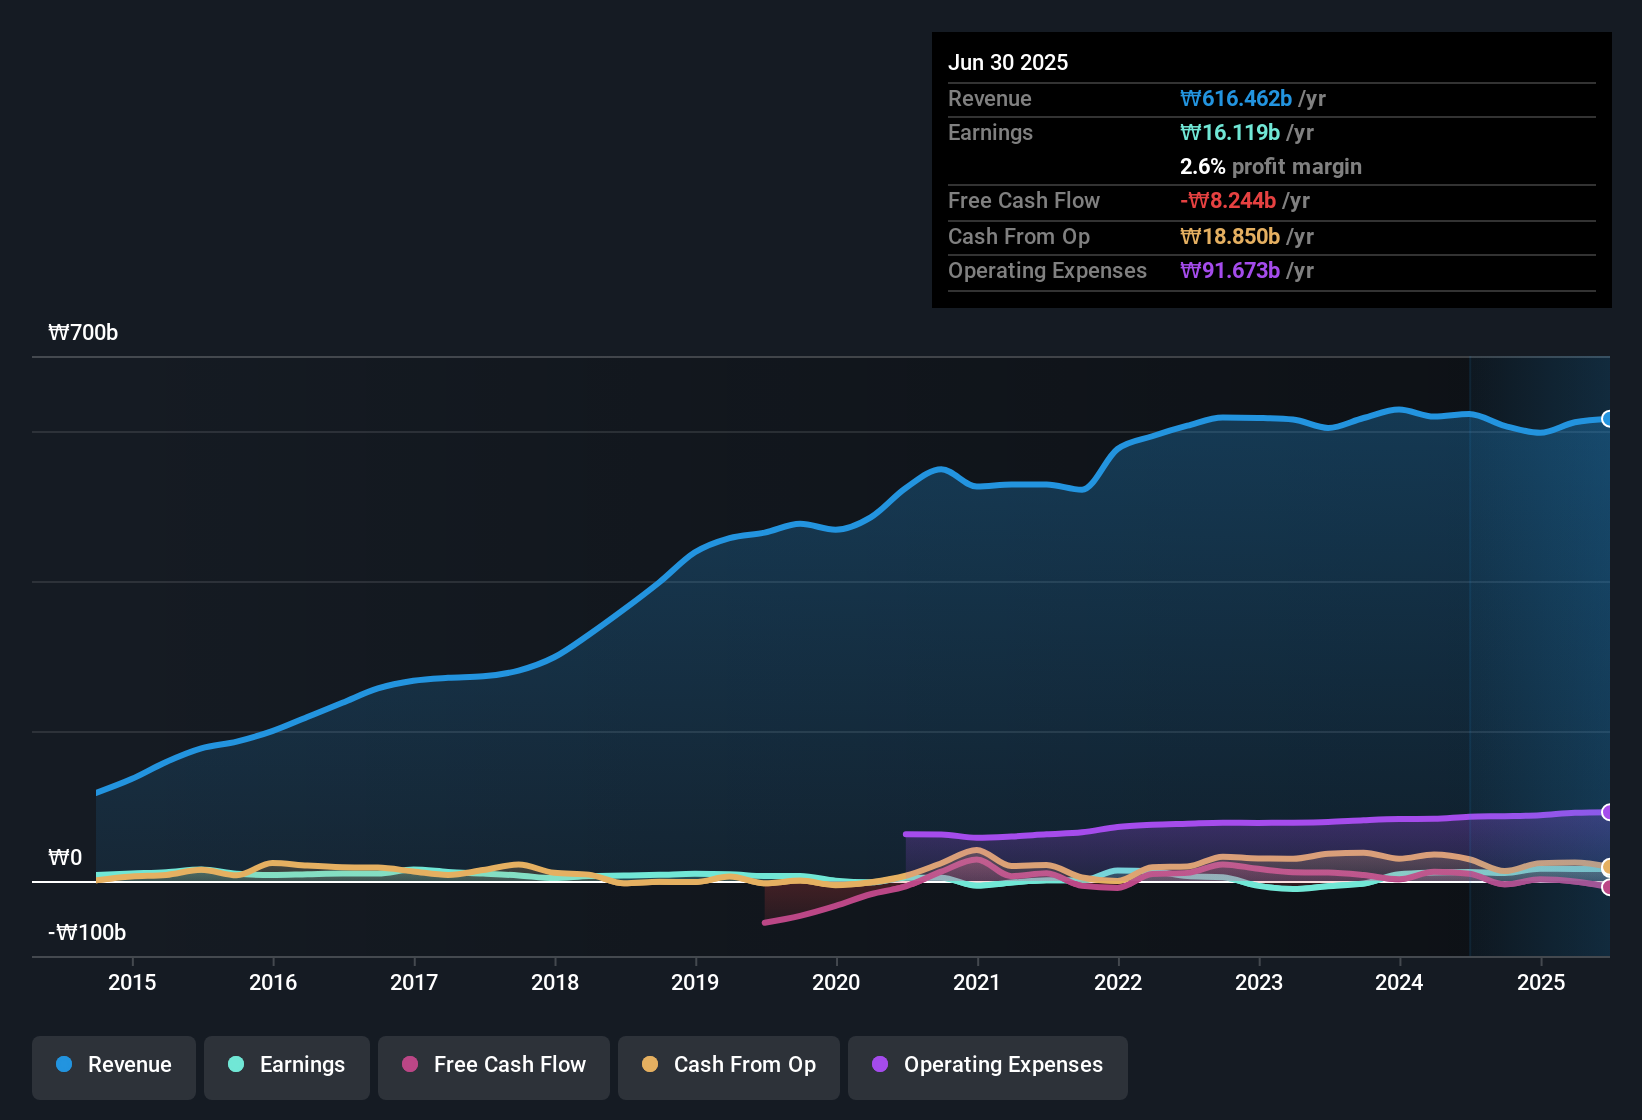Viewport: 1642px width, 1120px height.
Task: Toggle the Earnings series off
Action: 286,1065
